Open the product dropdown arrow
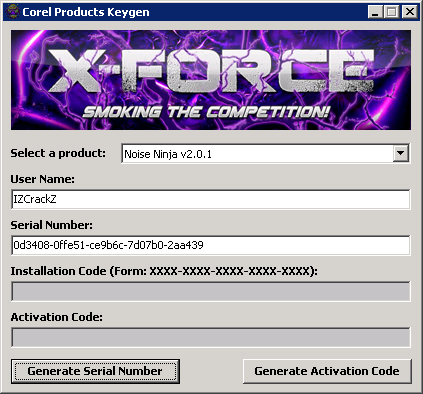This screenshot has height=394, width=423. (400, 154)
